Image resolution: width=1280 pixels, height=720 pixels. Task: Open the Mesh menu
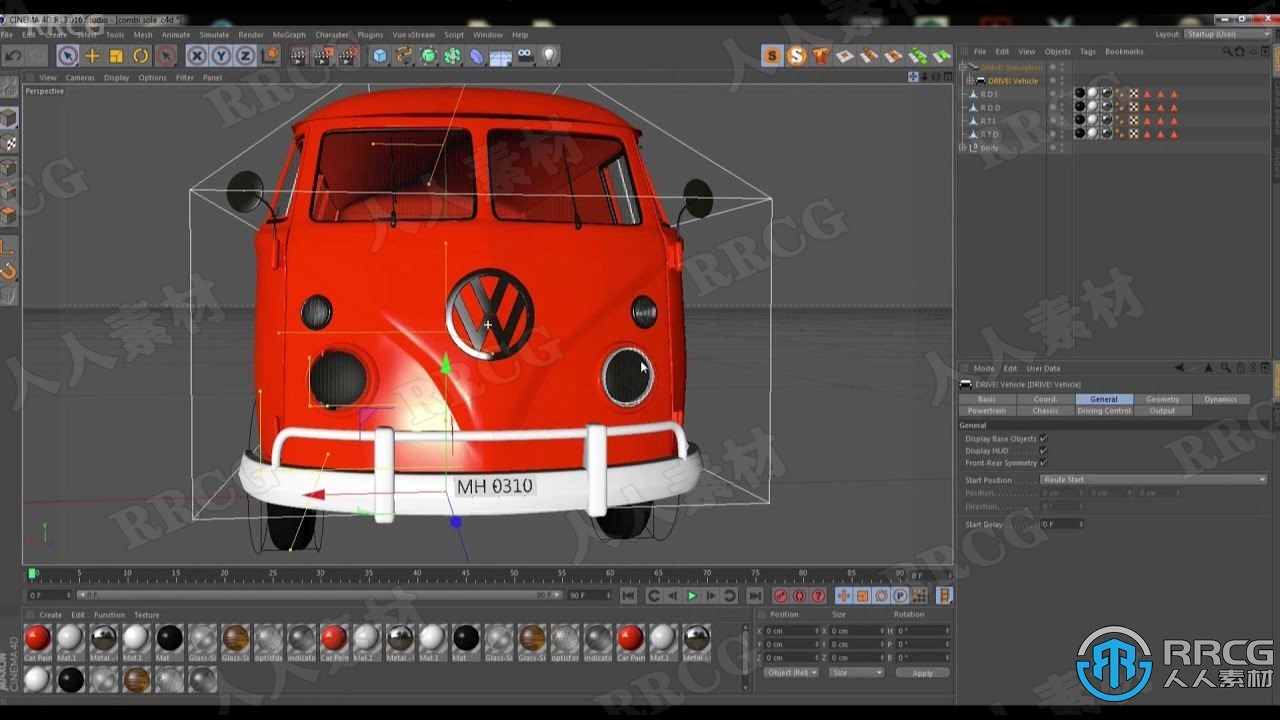point(143,35)
